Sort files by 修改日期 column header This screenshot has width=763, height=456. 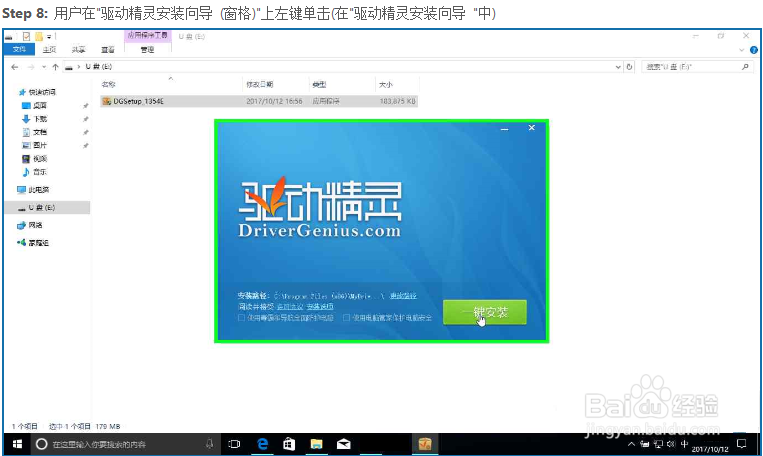tap(259, 84)
